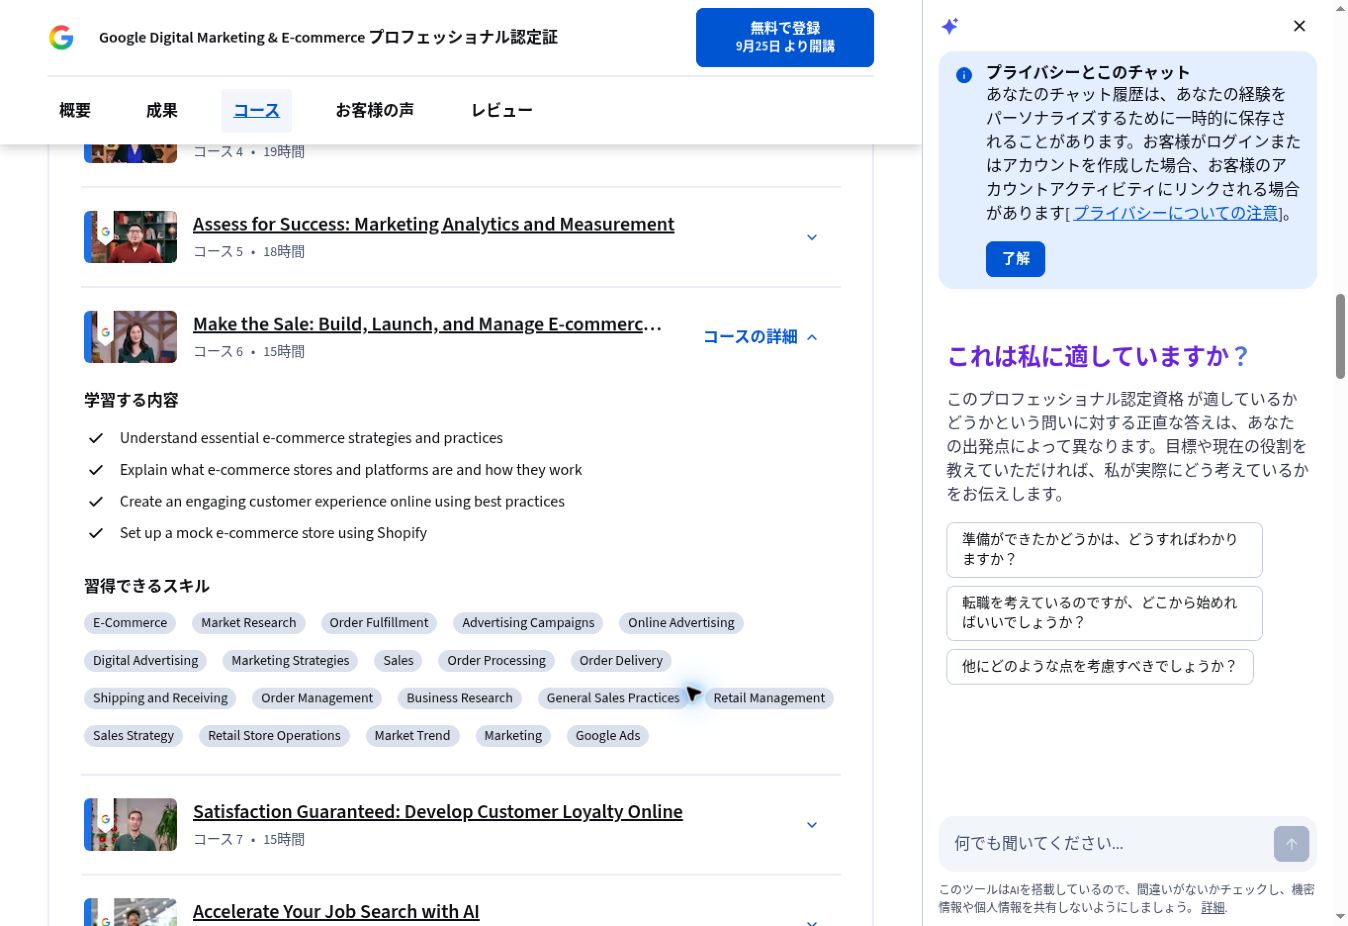Open the プライバシーについての注意 link

(x=1176, y=213)
